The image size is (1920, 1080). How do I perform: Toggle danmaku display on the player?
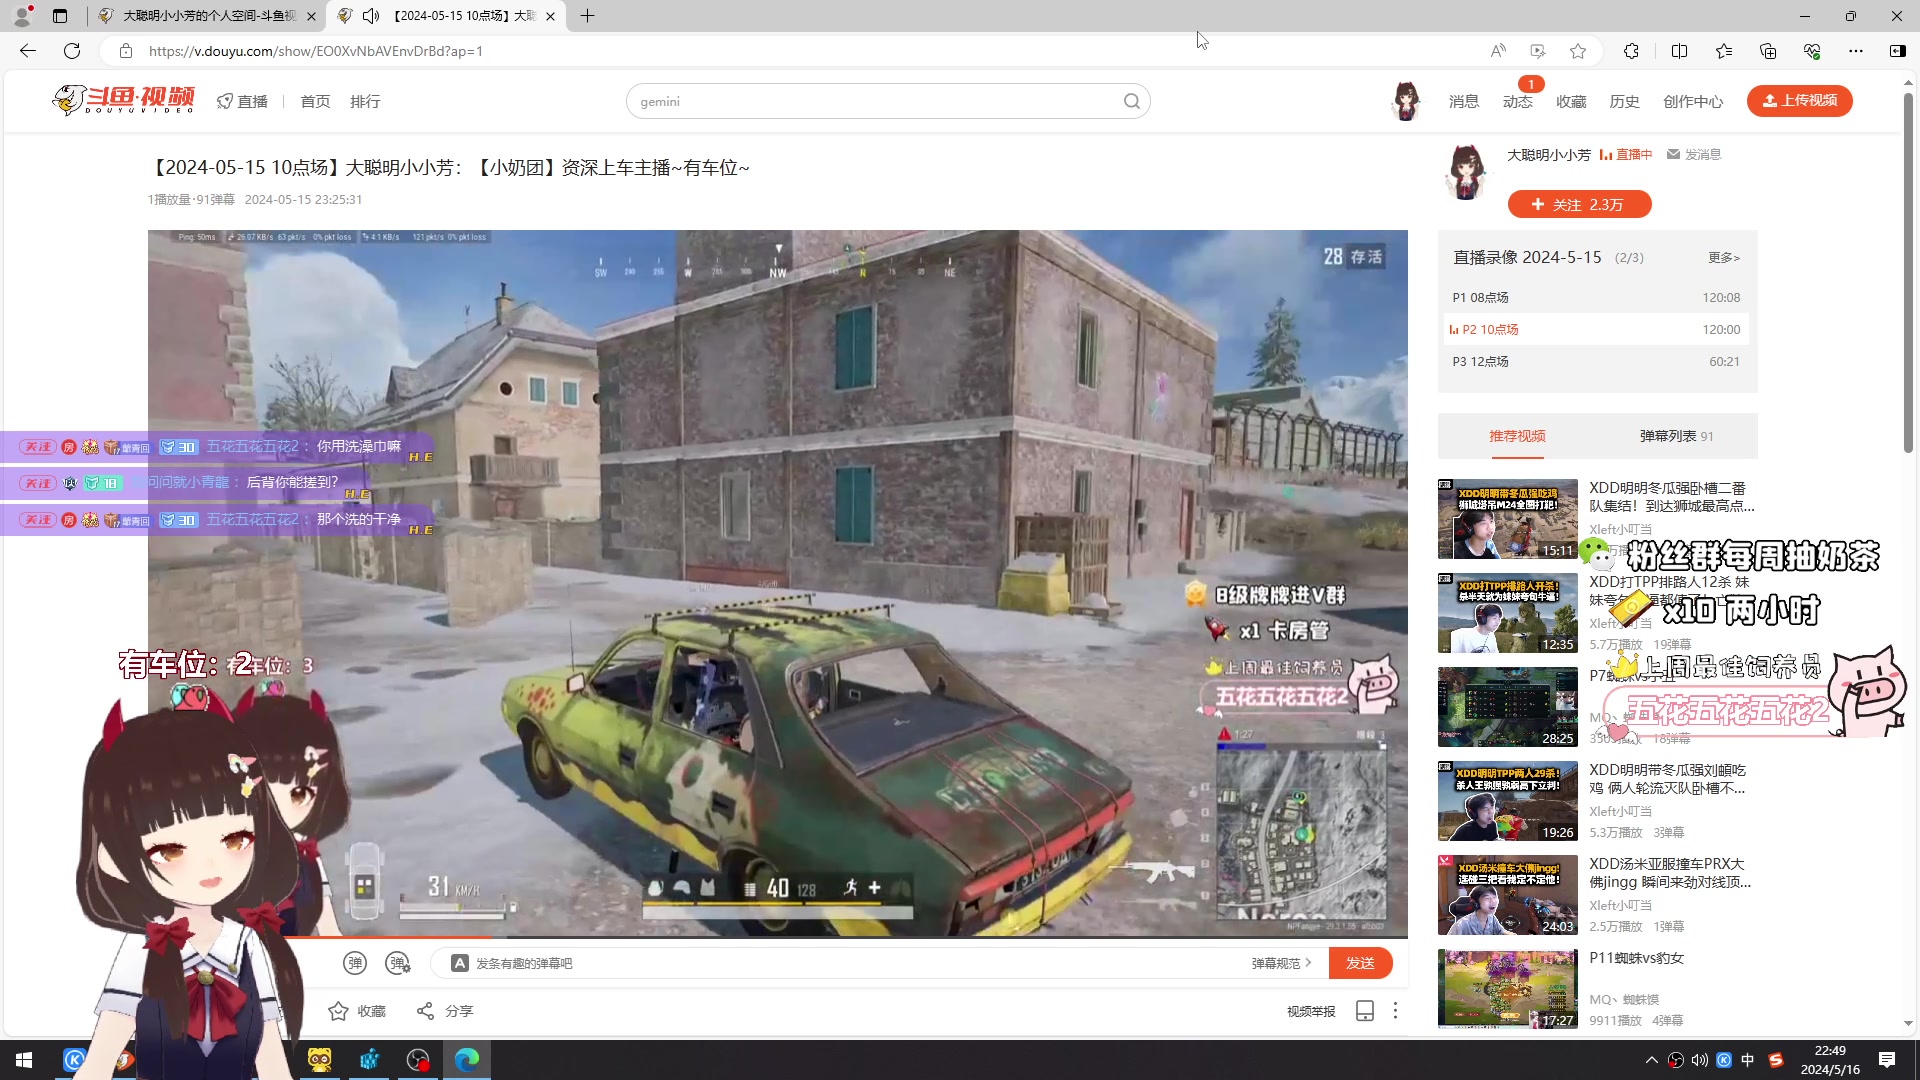pos(355,963)
